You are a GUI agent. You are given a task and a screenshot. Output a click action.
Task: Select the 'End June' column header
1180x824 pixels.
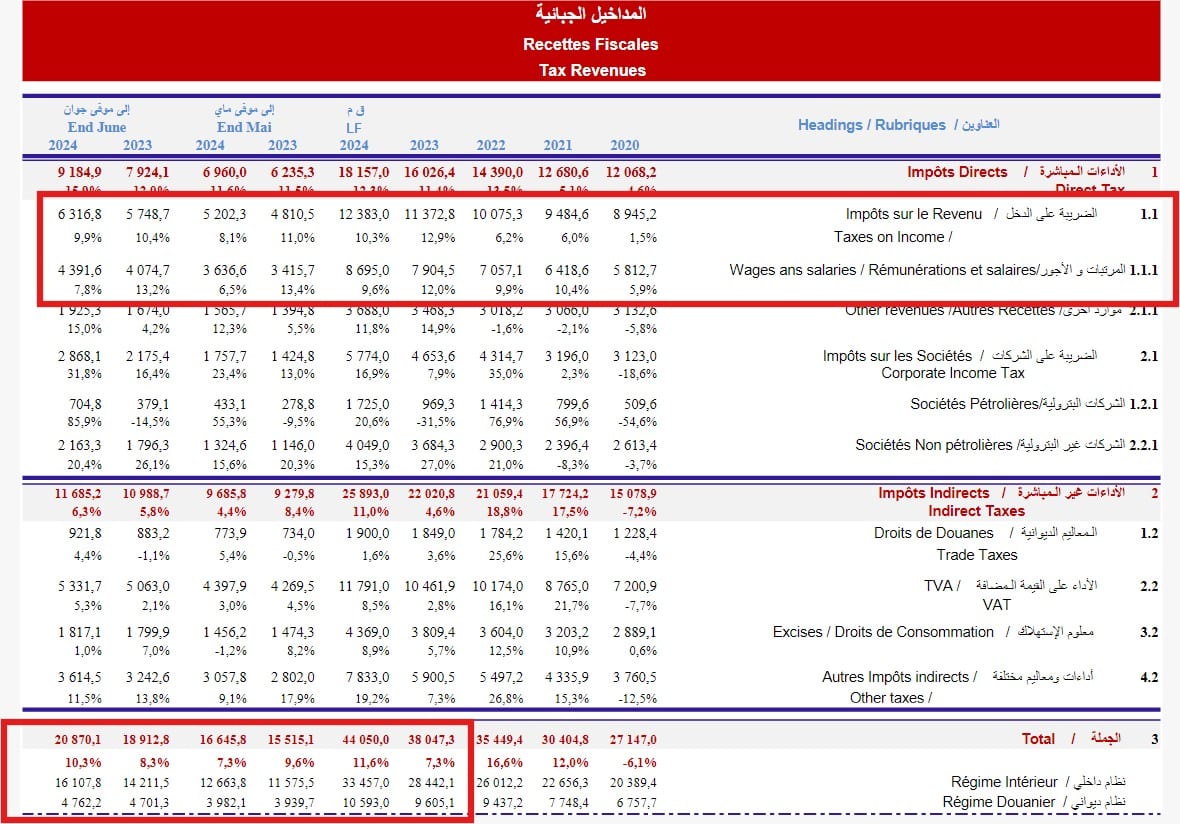point(98,127)
